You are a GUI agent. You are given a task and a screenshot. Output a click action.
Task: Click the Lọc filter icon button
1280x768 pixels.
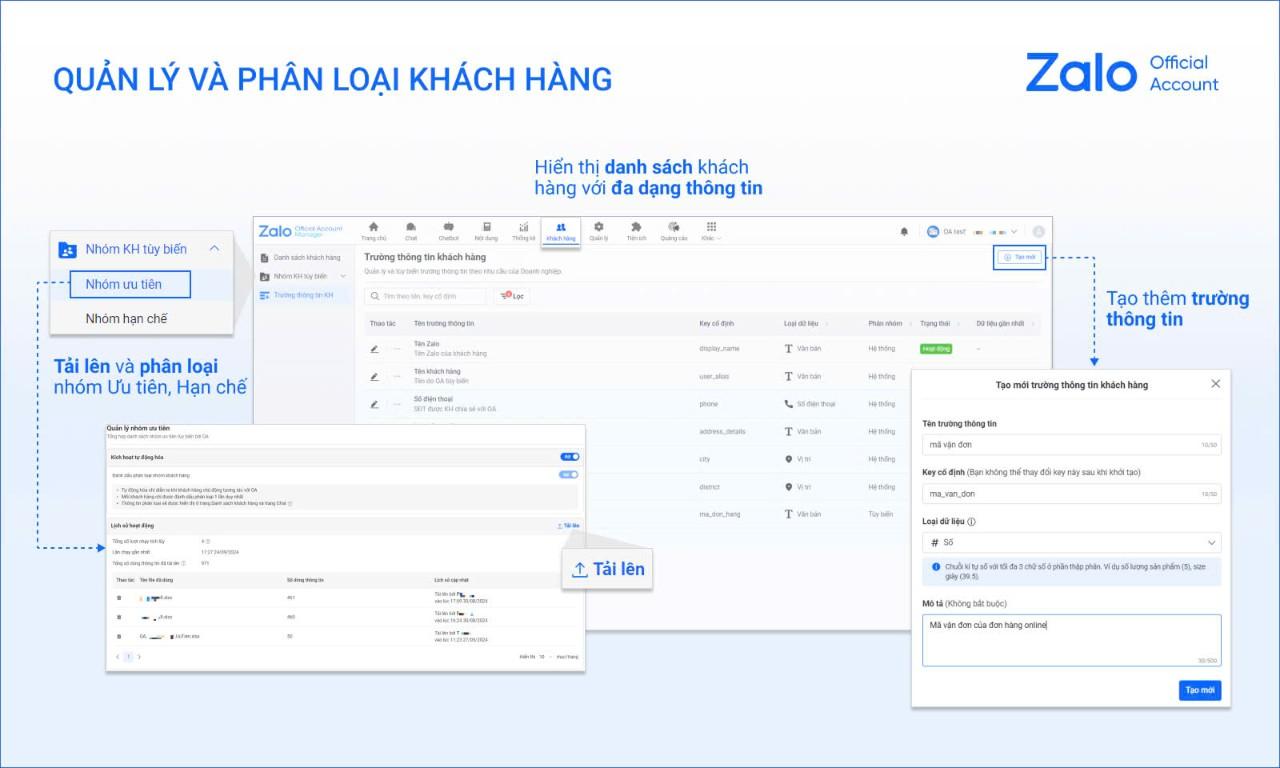coord(512,296)
